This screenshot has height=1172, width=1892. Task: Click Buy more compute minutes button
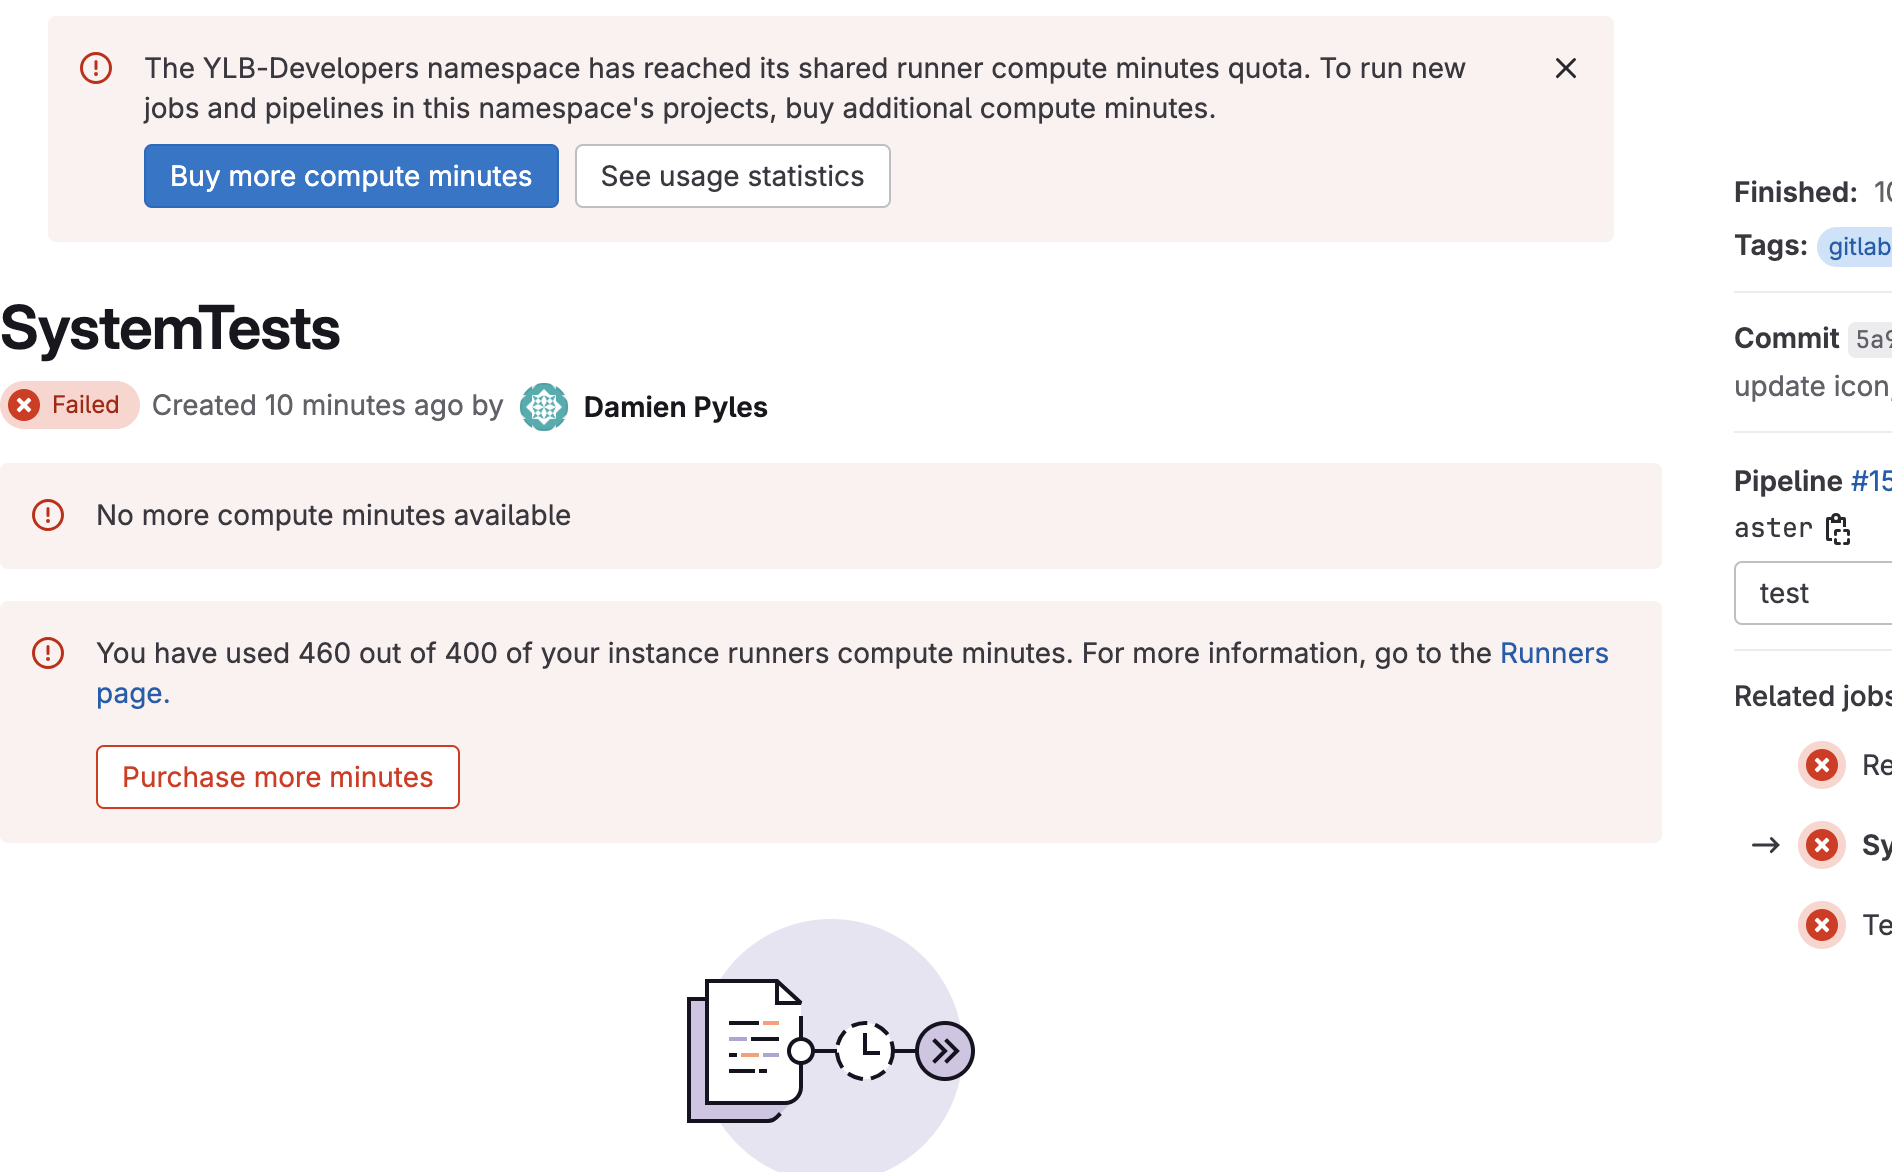coord(351,176)
